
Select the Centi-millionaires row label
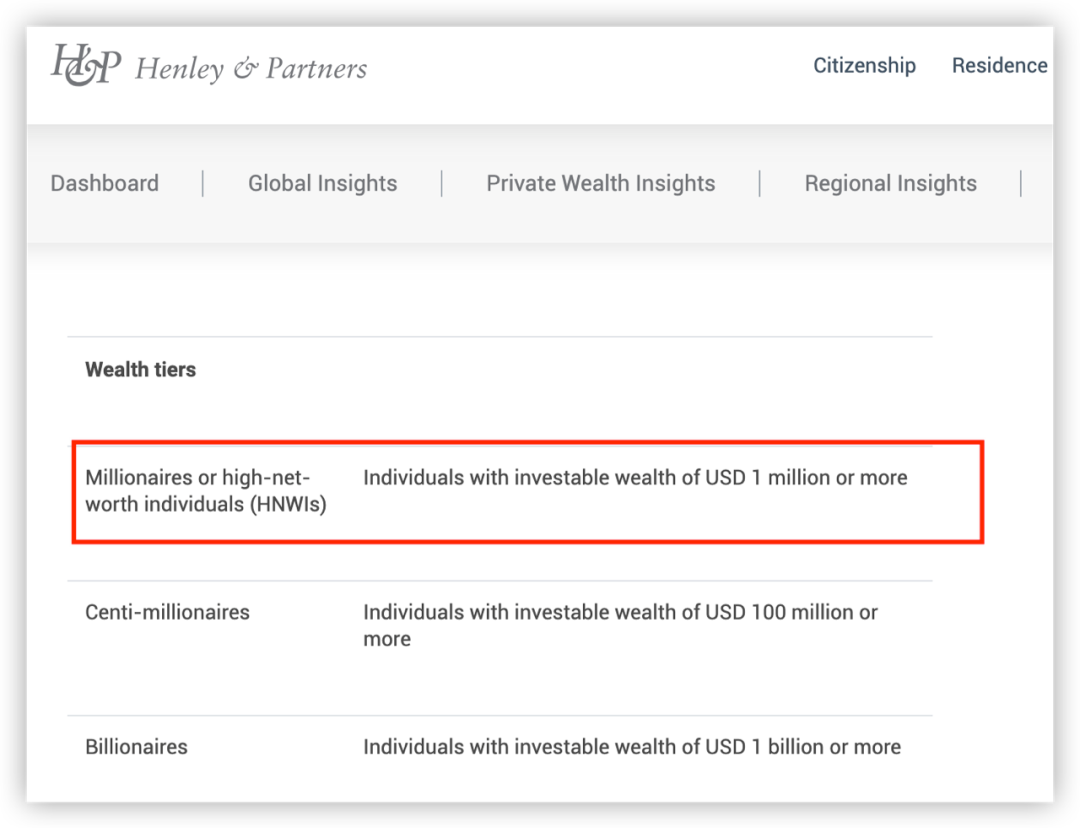coord(167,612)
